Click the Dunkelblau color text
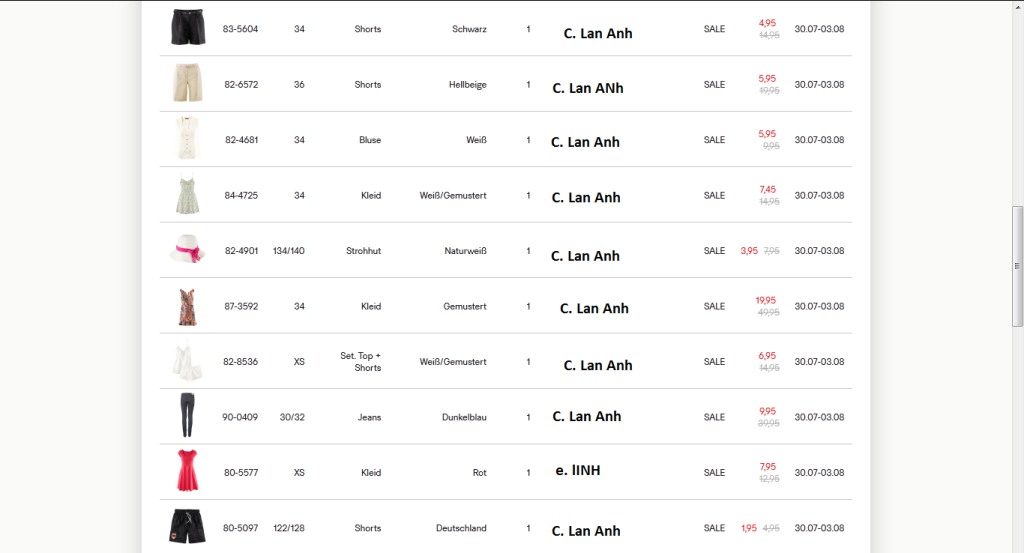Screen dimensions: 1024x553 (464, 417)
